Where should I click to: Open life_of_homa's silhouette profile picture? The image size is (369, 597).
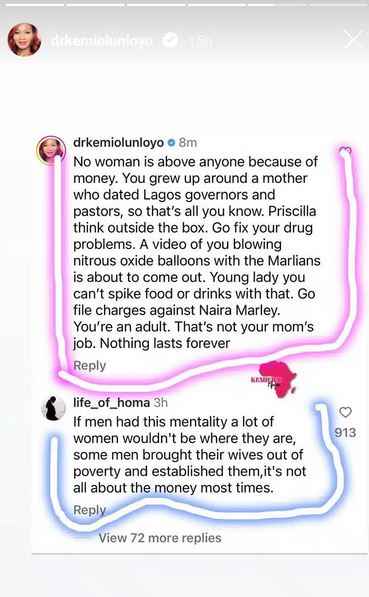(x=53, y=408)
